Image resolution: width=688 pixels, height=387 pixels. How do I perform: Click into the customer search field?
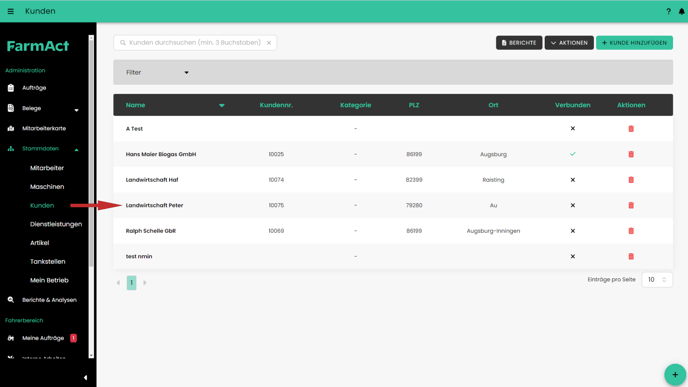[195, 43]
